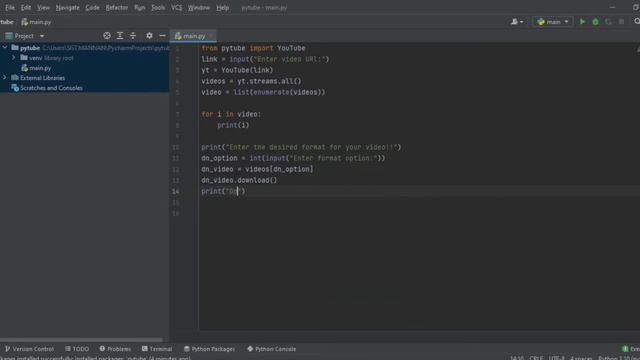Open the Code menu
Image resolution: width=640 pixels, height=360 pixels.
[x=92, y=8]
